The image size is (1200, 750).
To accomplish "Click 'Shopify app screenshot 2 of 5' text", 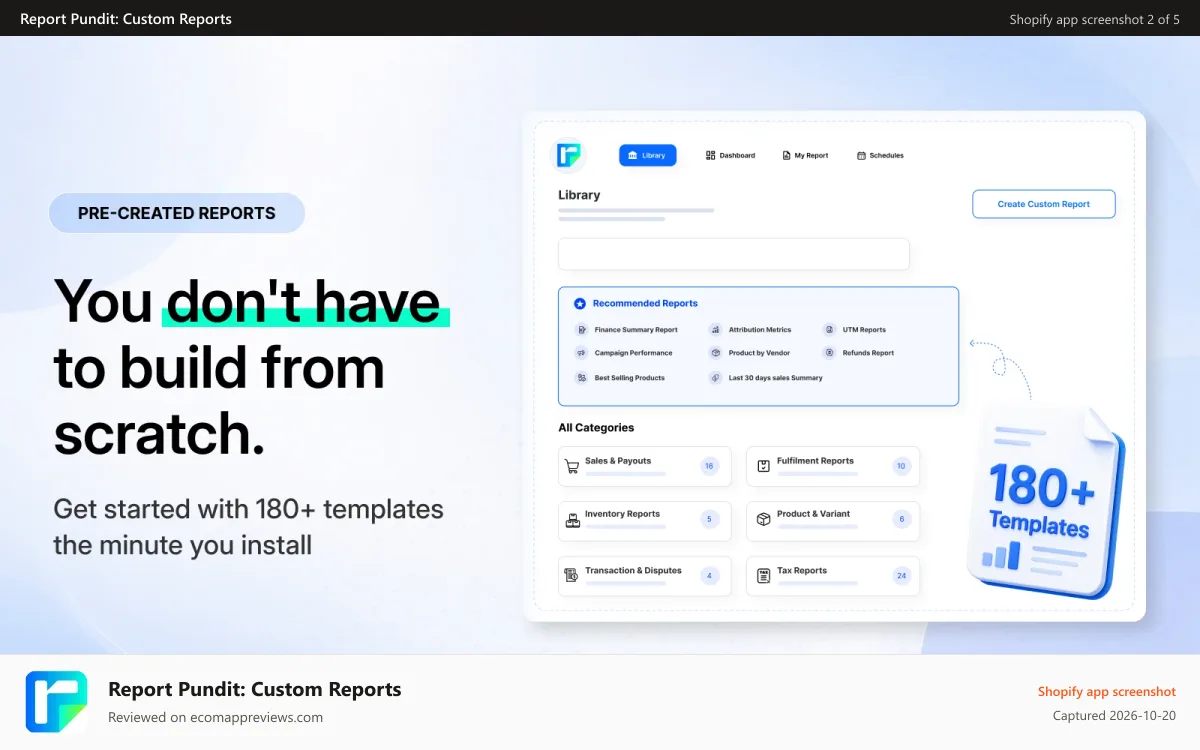I will [x=1095, y=19].
